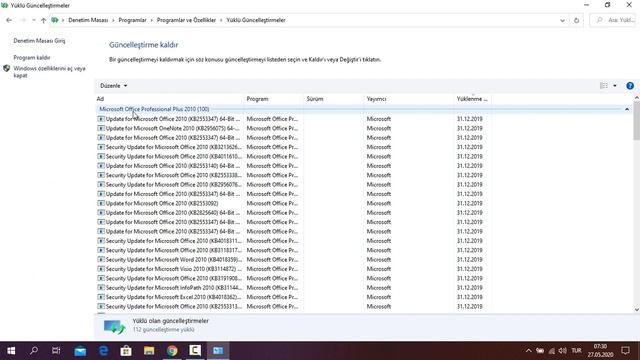Select Security Update for Office (KB3213626)
Image resolution: width=640 pixels, height=360 pixels.
tap(293, 147)
